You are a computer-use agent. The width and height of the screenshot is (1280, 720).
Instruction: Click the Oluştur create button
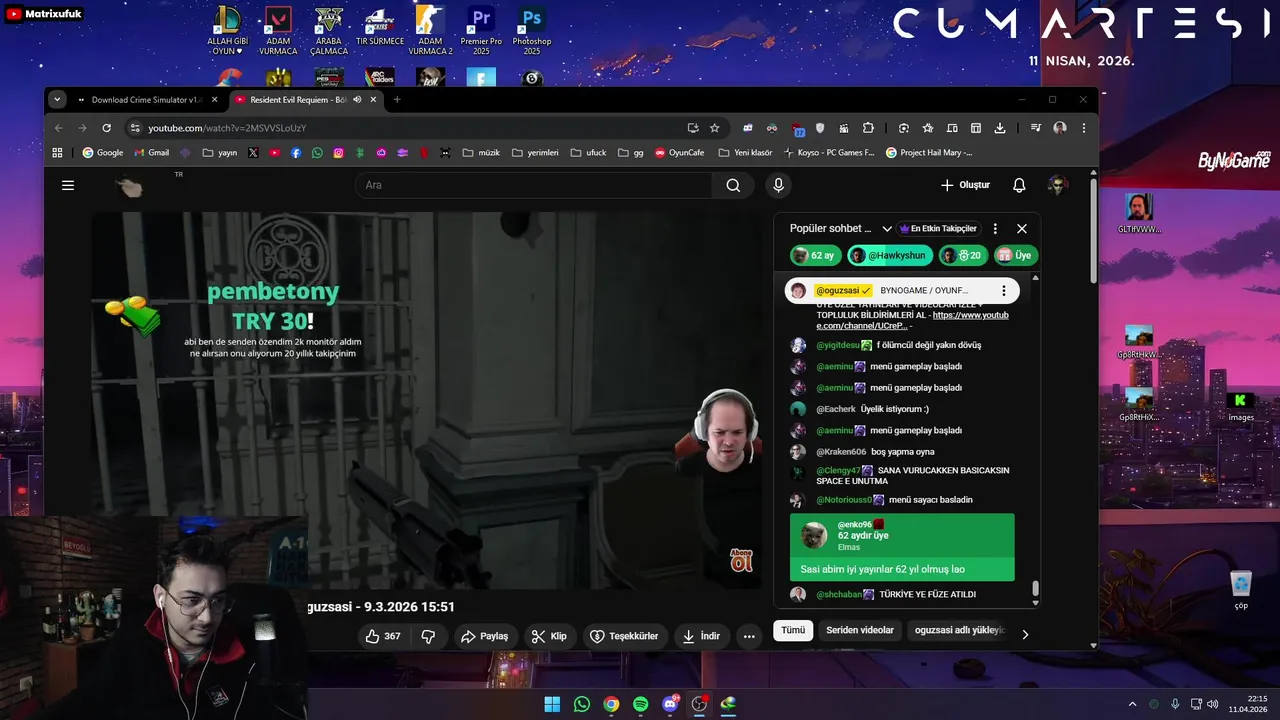pos(965,185)
